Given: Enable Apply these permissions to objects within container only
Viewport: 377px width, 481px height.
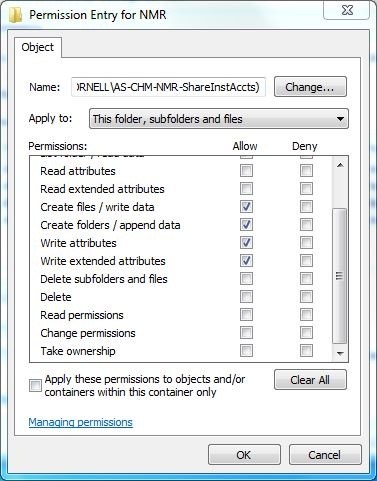Looking at the screenshot, I should tap(35, 386).
